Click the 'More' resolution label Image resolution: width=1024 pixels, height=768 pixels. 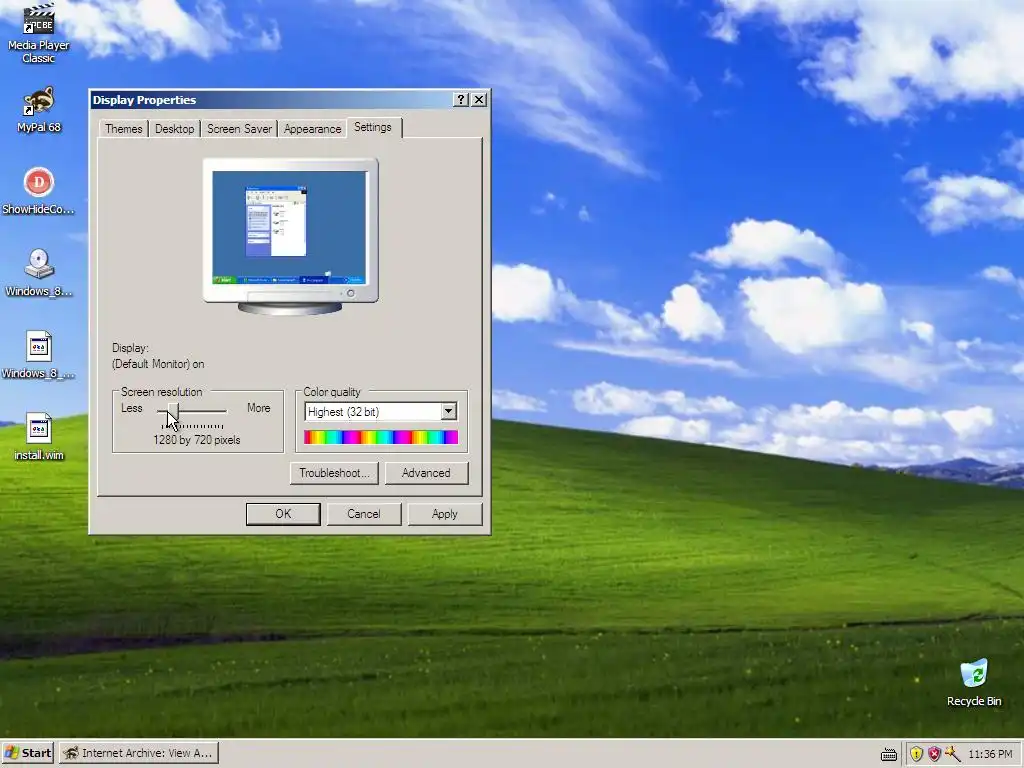(x=259, y=408)
